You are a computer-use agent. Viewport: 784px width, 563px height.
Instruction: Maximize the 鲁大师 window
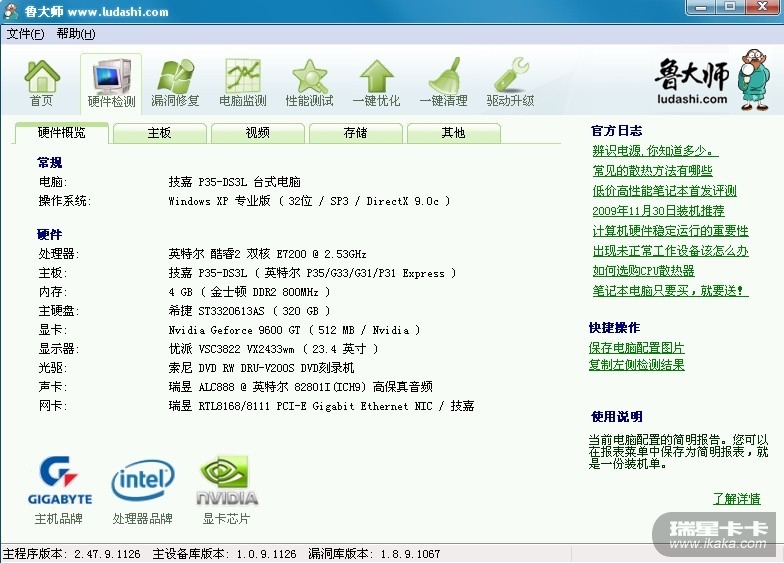(730, 7)
